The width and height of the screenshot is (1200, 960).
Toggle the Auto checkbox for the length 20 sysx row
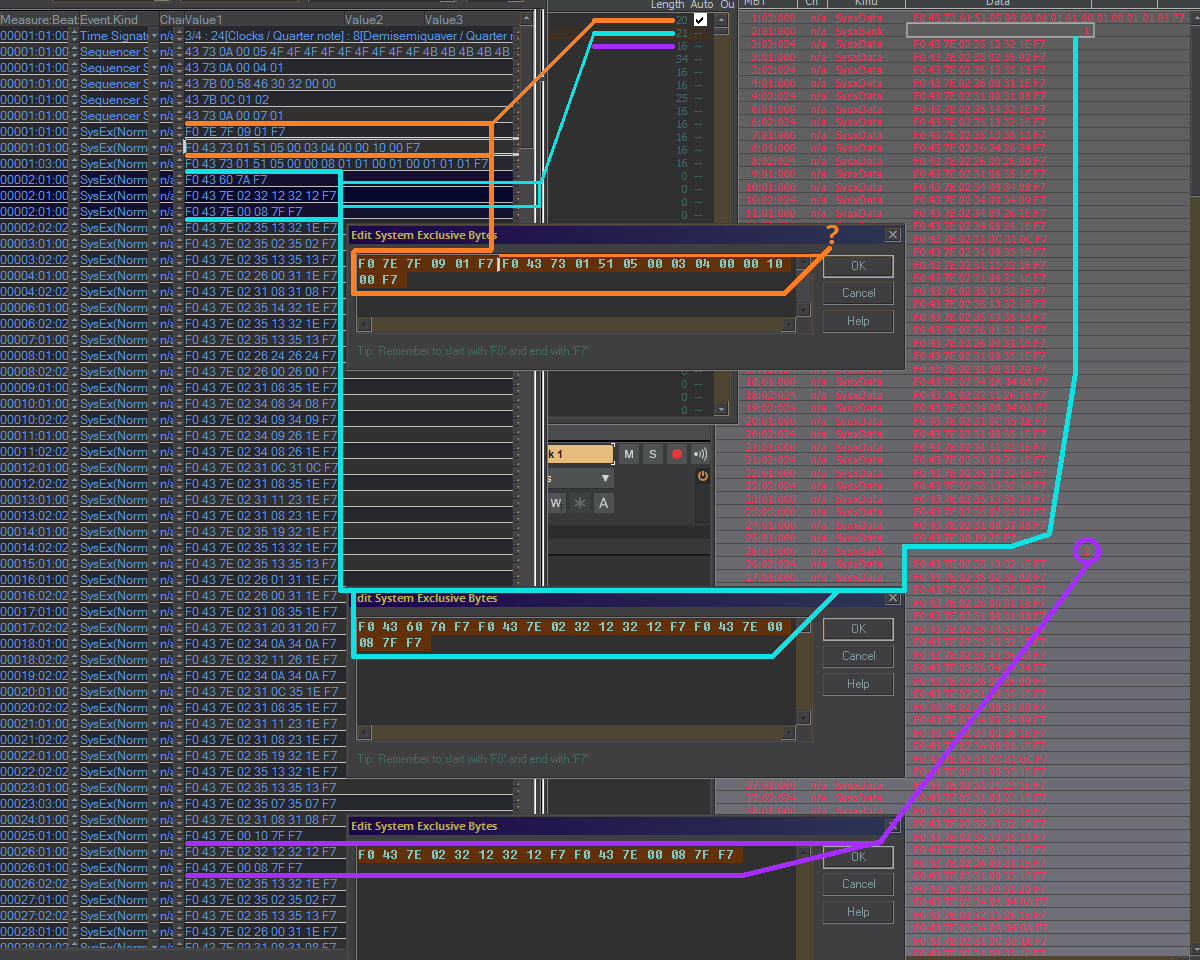pos(700,19)
